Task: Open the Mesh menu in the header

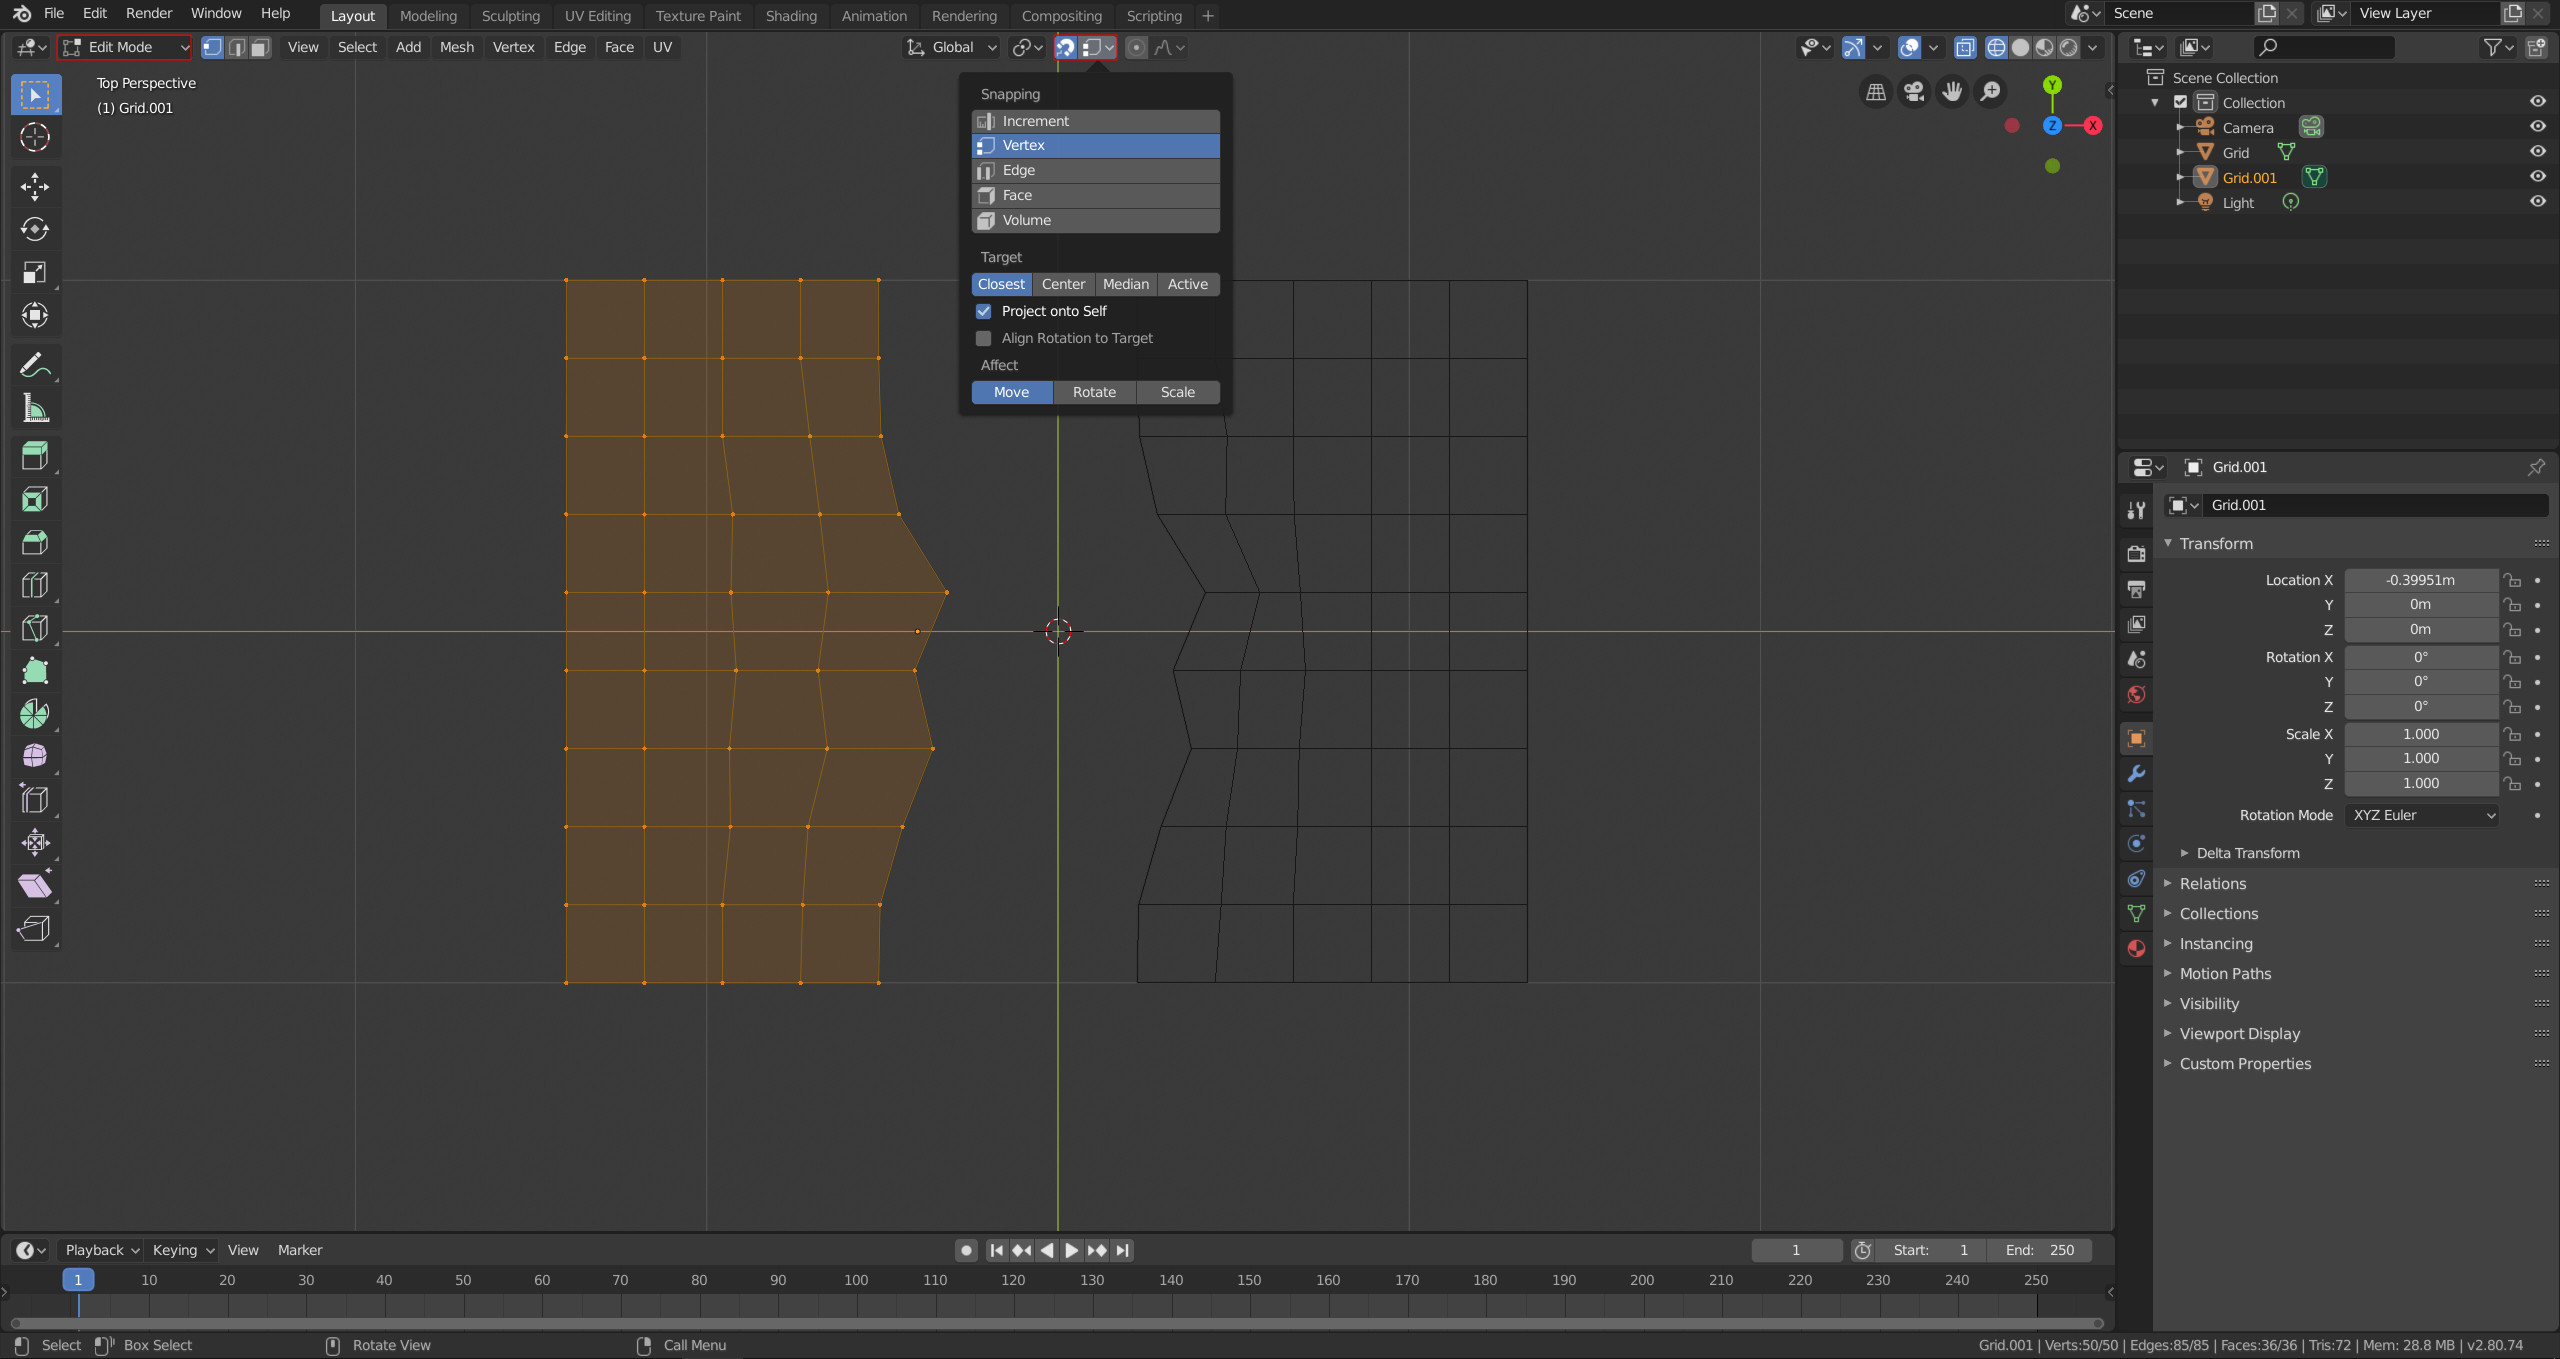Action: [x=456, y=47]
